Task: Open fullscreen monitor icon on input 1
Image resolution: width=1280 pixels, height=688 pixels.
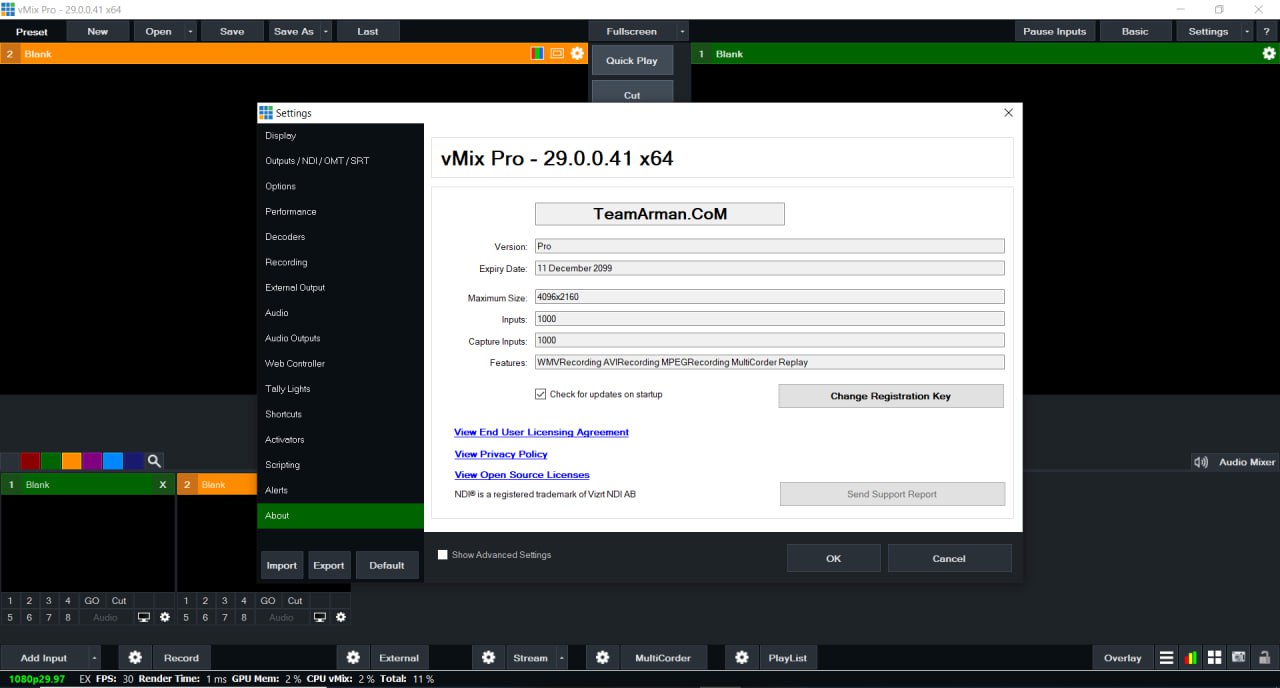Action: pyautogui.click(x=143, y=617)
